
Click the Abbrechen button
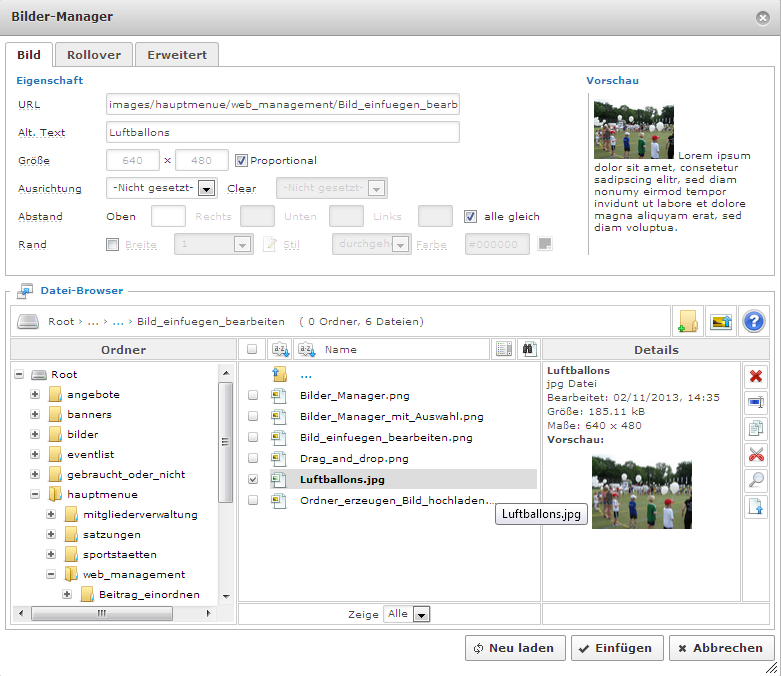pos(721,648)
